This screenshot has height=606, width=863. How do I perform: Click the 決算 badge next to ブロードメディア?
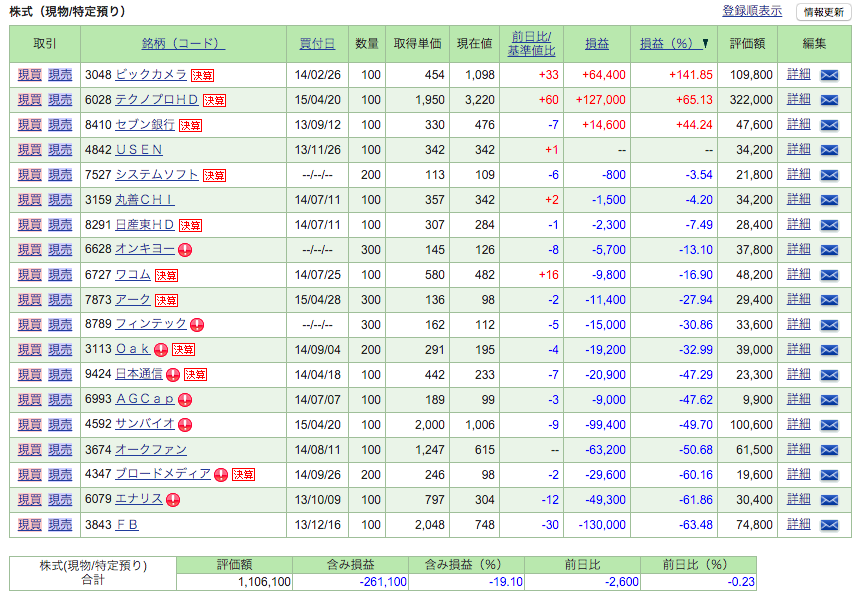click(x=243, y=474)
